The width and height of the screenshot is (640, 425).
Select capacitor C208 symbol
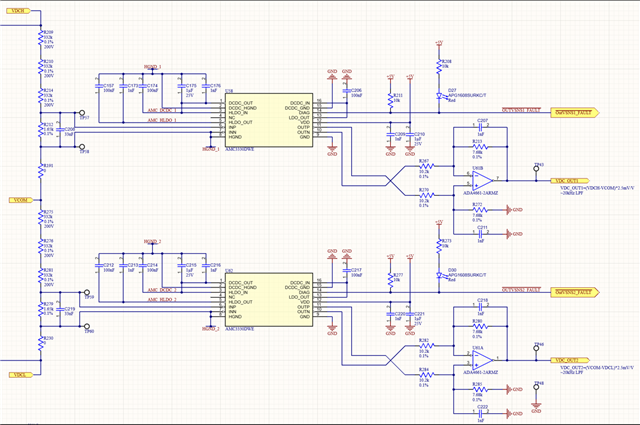(60, 129)
